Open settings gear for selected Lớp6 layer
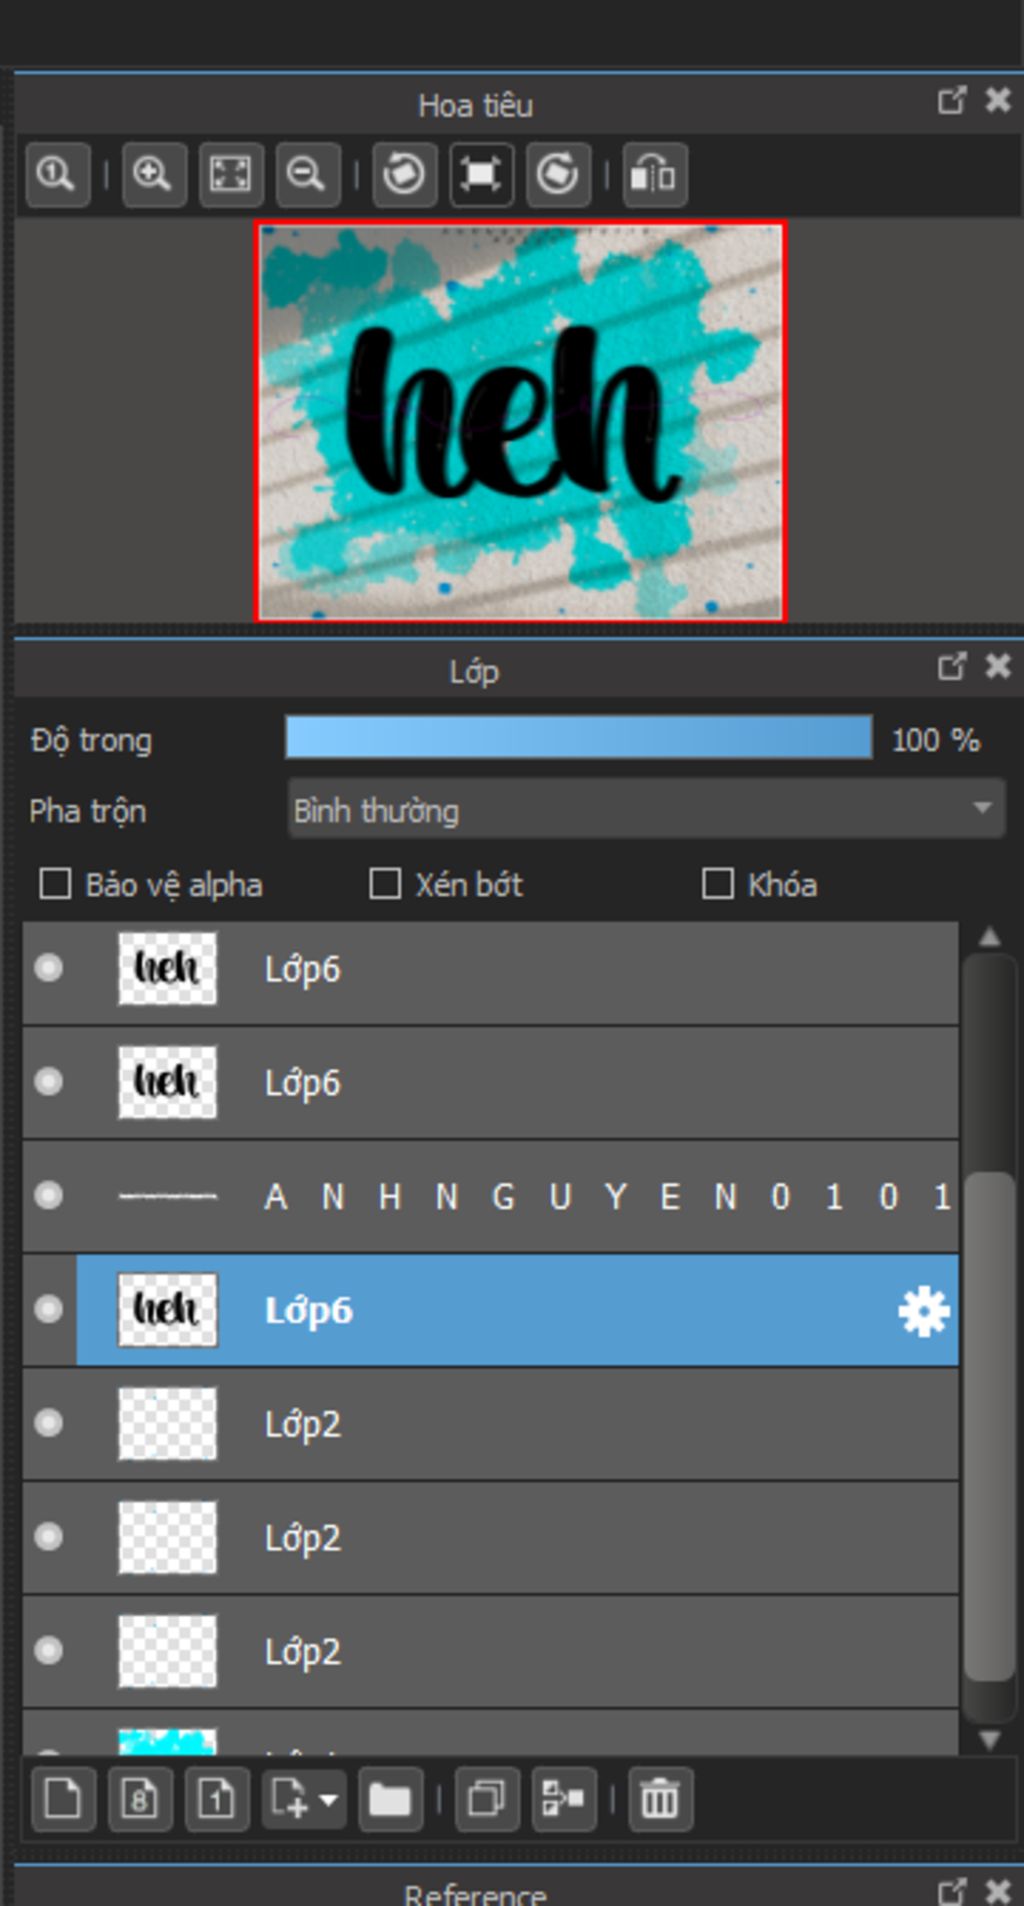This screenshot has height=1906, width=1024. coord(922,1311)
